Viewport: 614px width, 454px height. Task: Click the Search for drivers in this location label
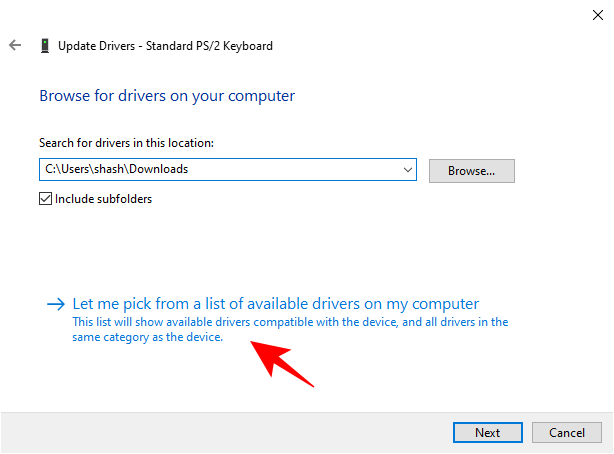tap(126, 144)
